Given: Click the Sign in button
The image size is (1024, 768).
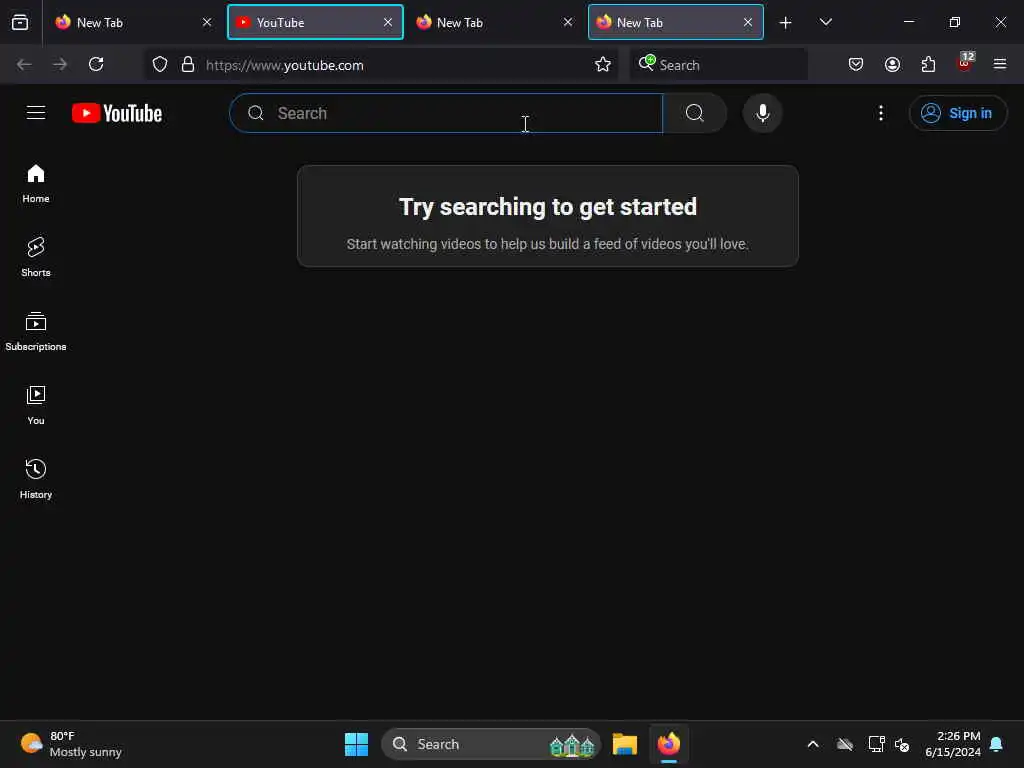Looking at the screenshot, I should pos(957,113).
